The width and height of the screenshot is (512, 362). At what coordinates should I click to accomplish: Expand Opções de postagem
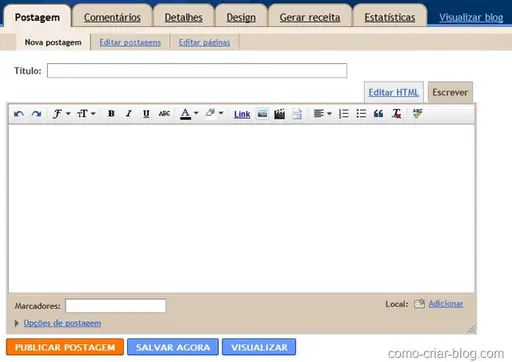62,323
